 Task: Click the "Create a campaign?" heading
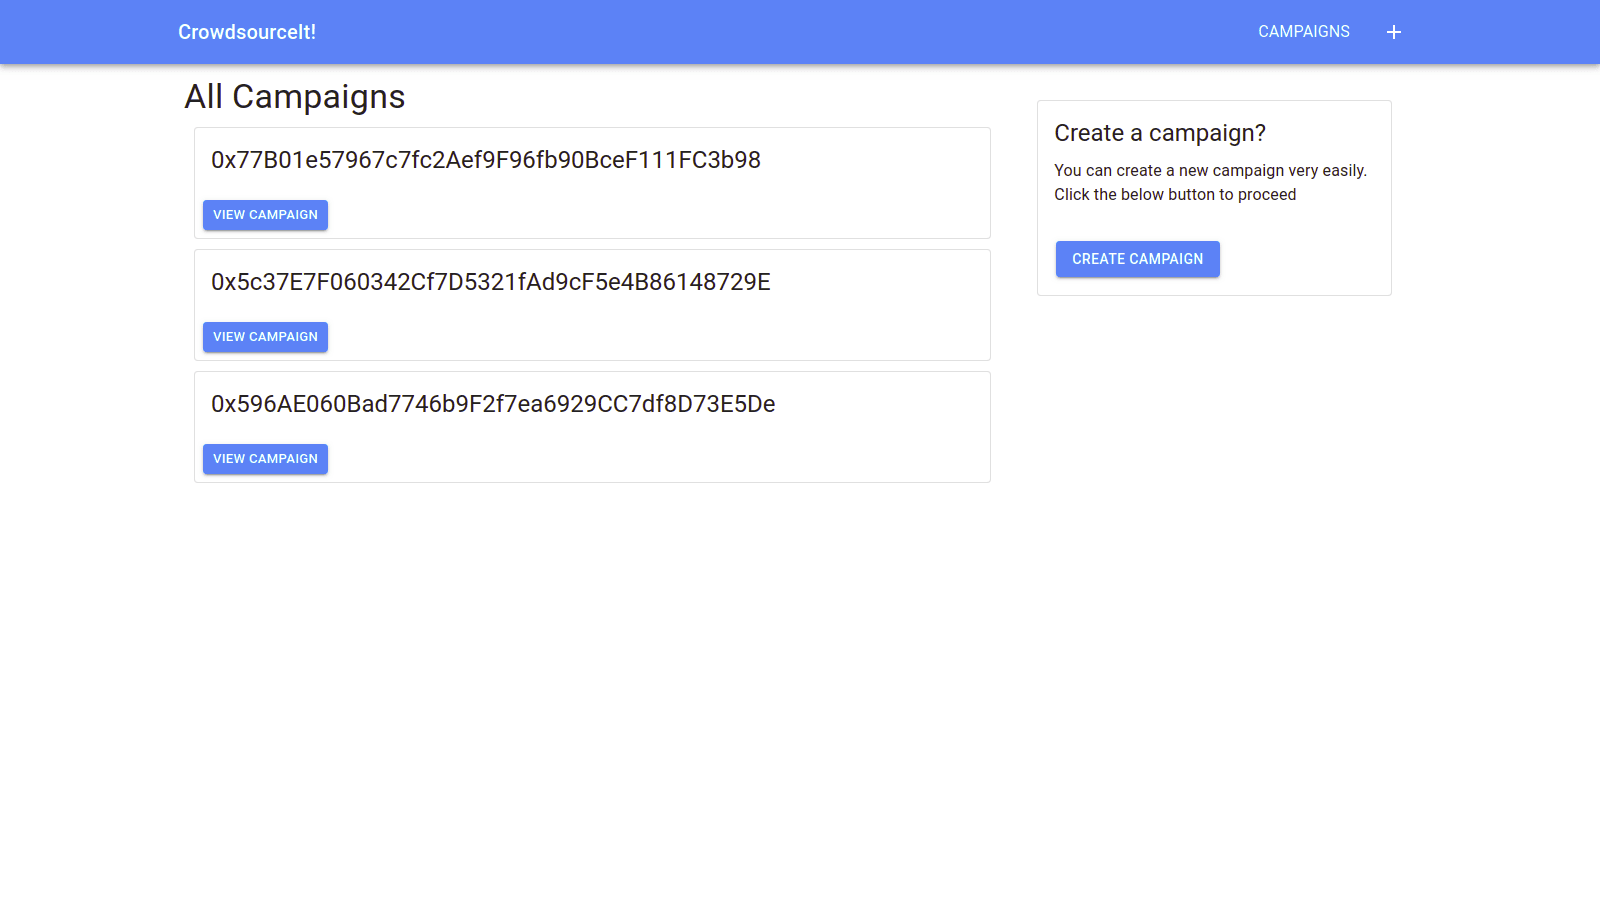coord(1160,133)
